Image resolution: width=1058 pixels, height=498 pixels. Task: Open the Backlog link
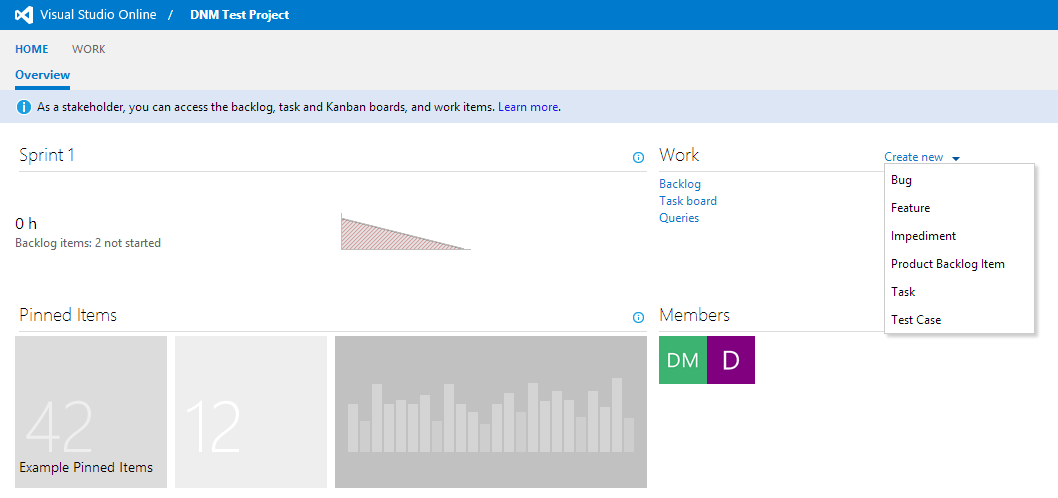[x=679, y=184]
